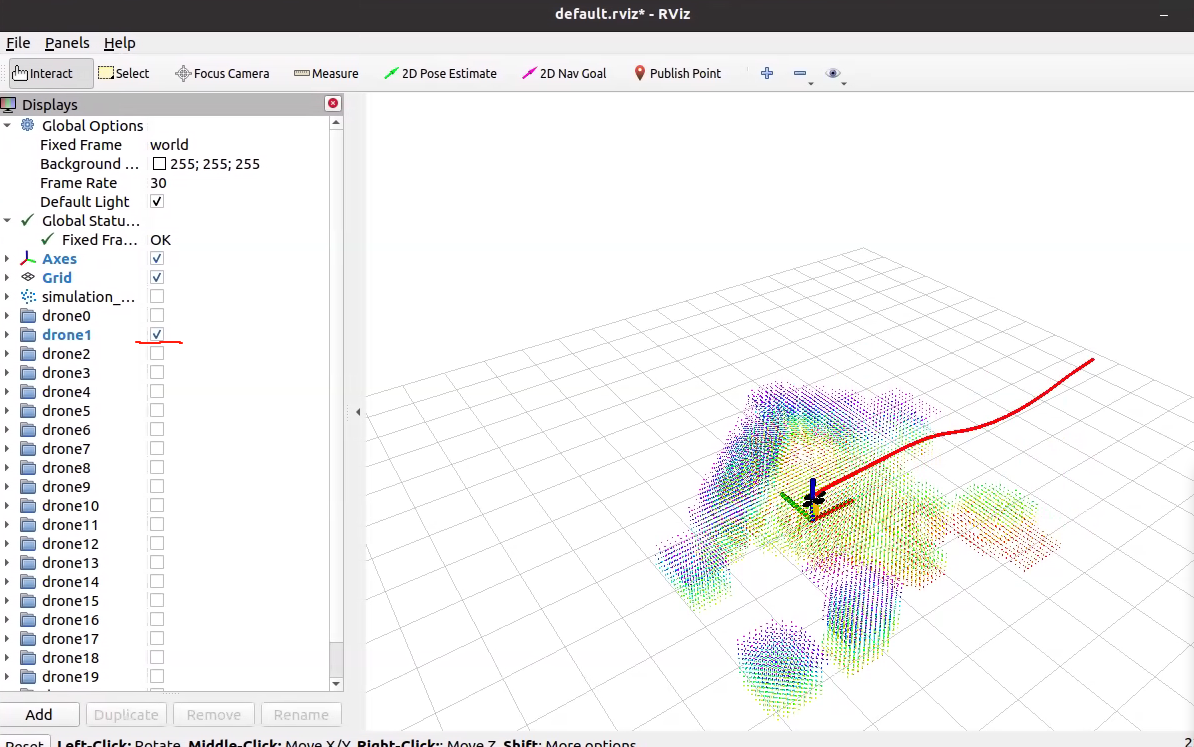Select the drone9 tree row
Screen dimensions: 1194x747
(x=164, y=487)
